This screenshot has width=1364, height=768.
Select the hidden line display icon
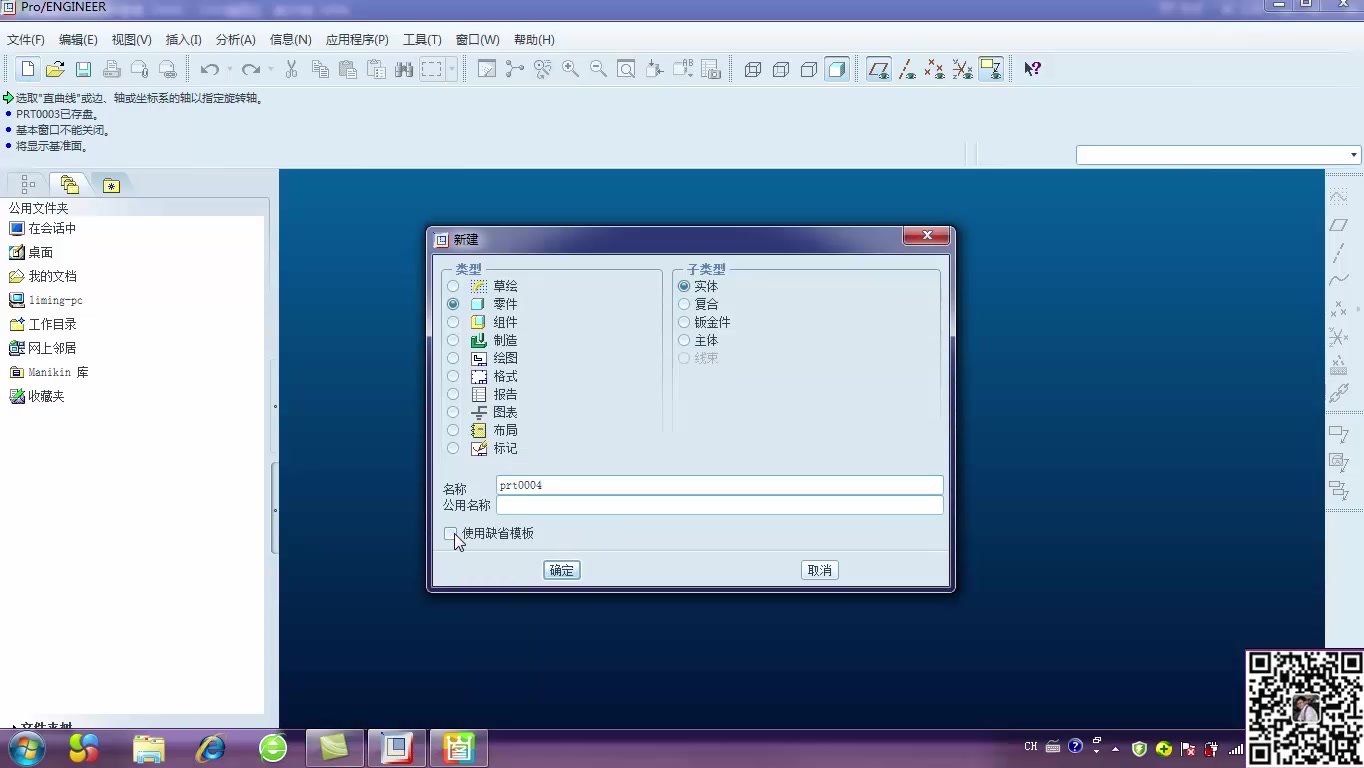[x=781, y=69]
